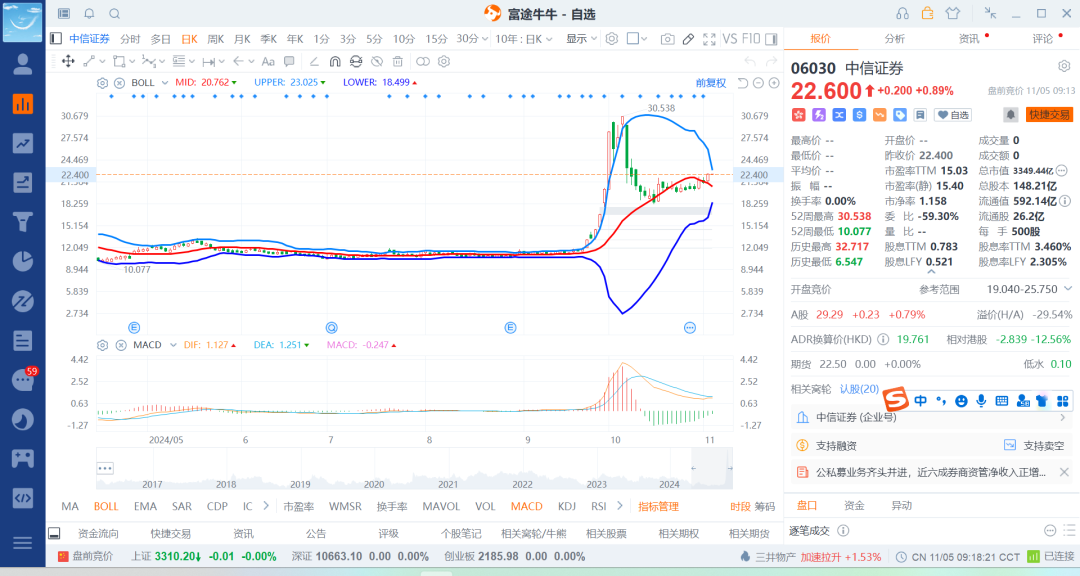1080x576 pixels.
Task: Toggle KDJ indicator at bottom bar
Action: click(x=567, y=506)
